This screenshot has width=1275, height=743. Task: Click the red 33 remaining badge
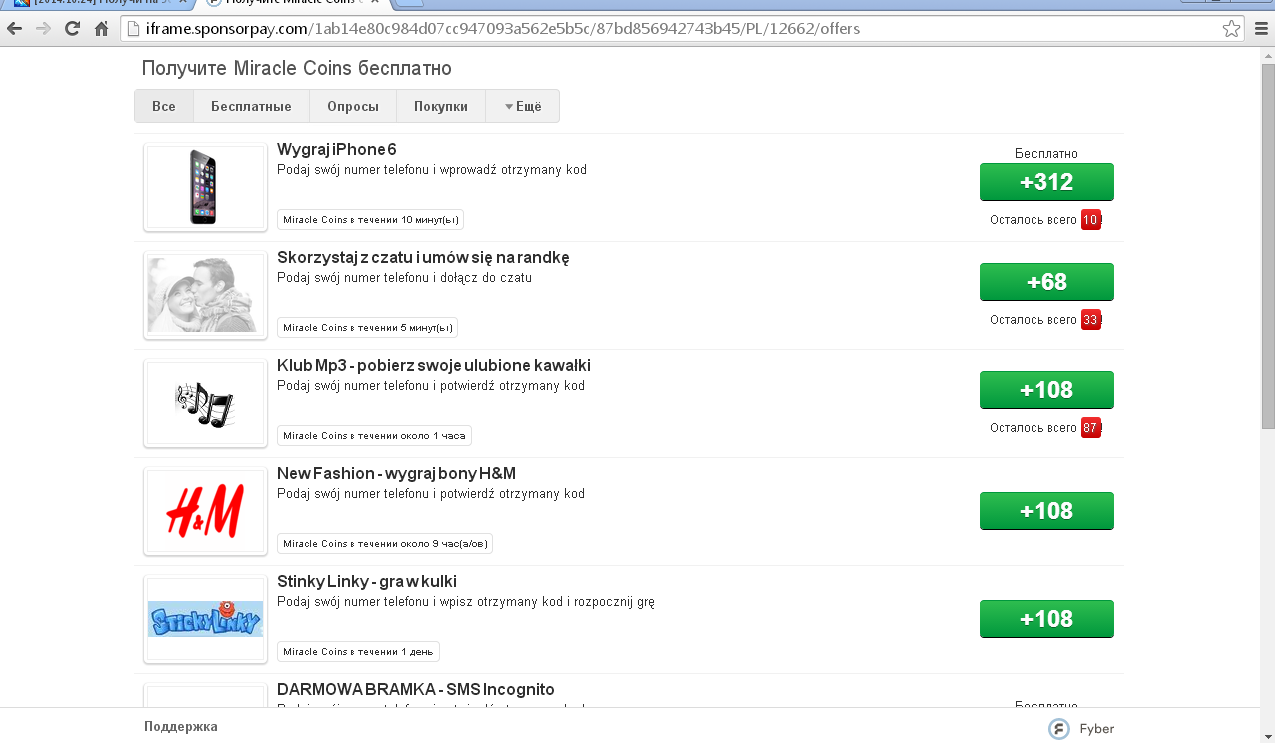(1090, 320)
